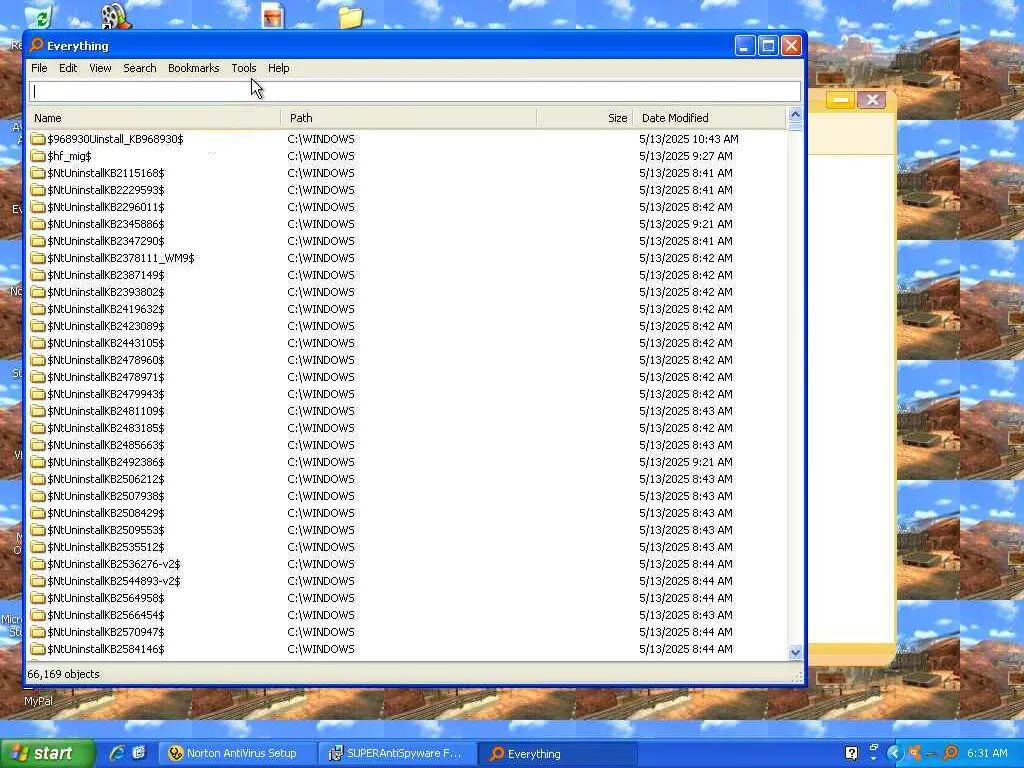Click the scrollbar down arrow in results
The width and height of the screenshot is (1024, 768).
(x=795, y=652)
